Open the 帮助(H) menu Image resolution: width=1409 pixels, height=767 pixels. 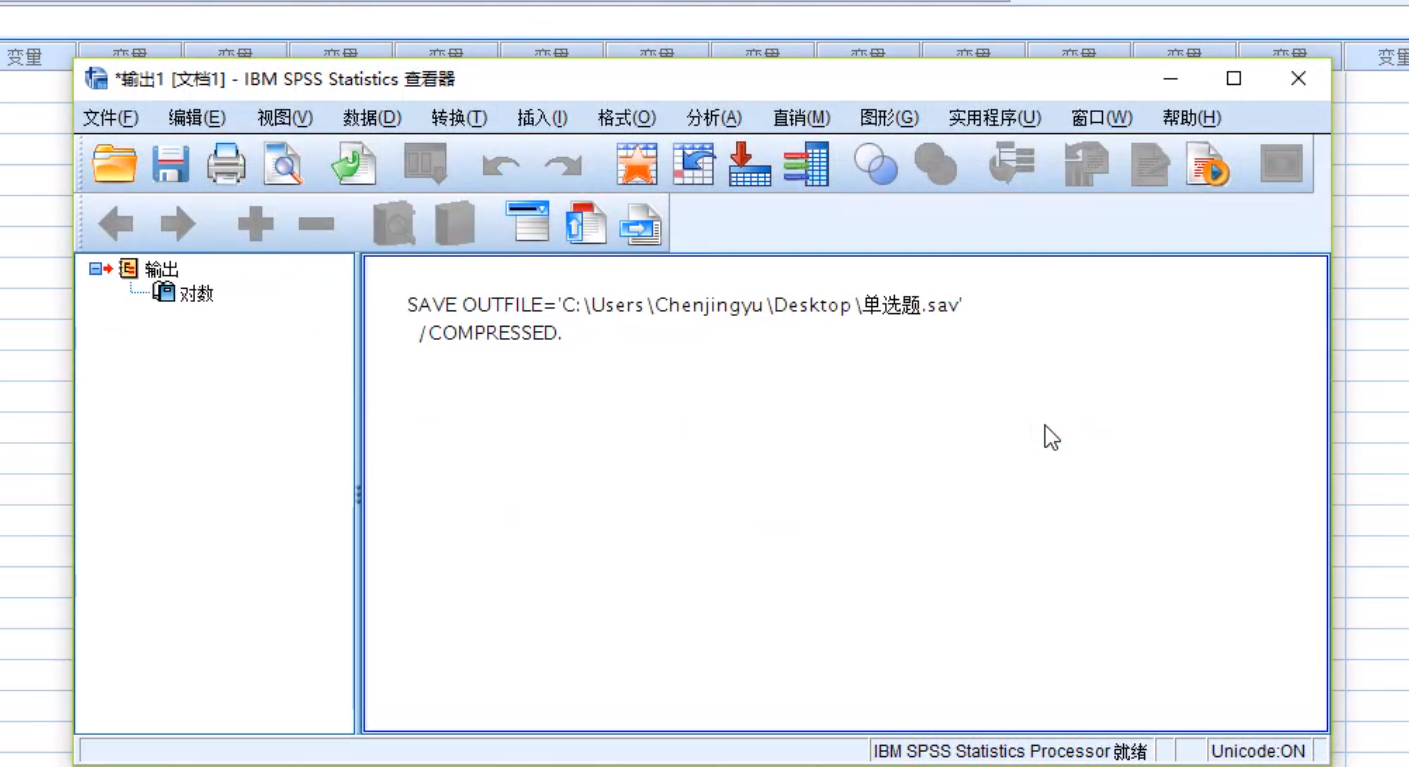[1192, 118]
